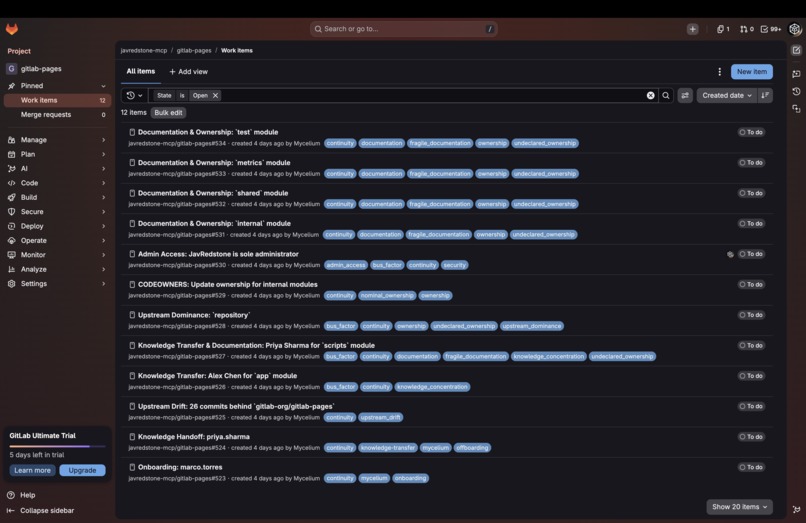Click the trial days progress bar

pos(57,446)
